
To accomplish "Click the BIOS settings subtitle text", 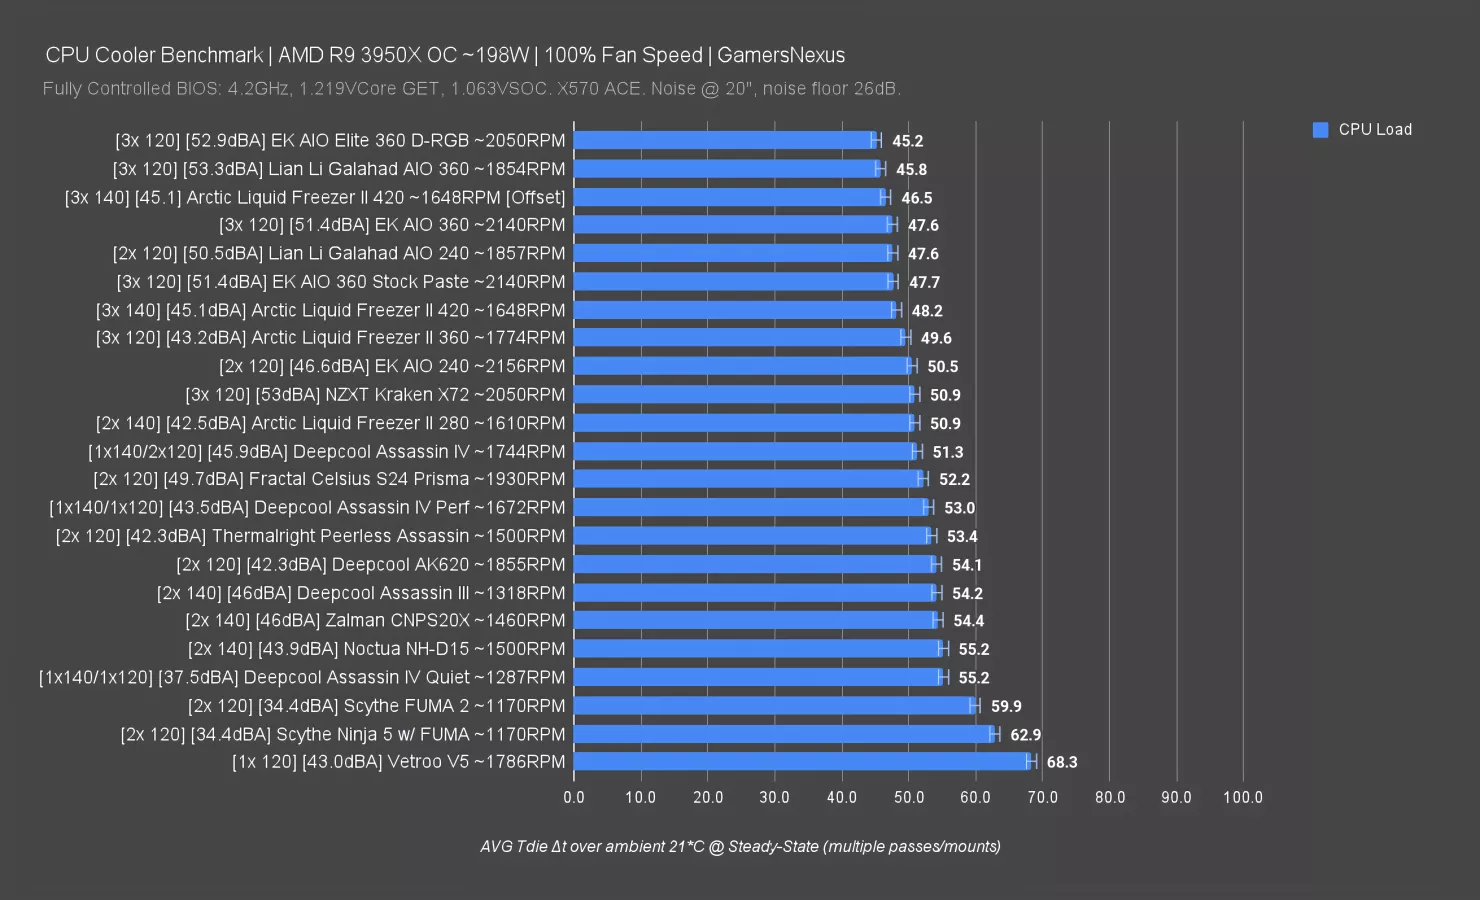I will tap(471, 89).
